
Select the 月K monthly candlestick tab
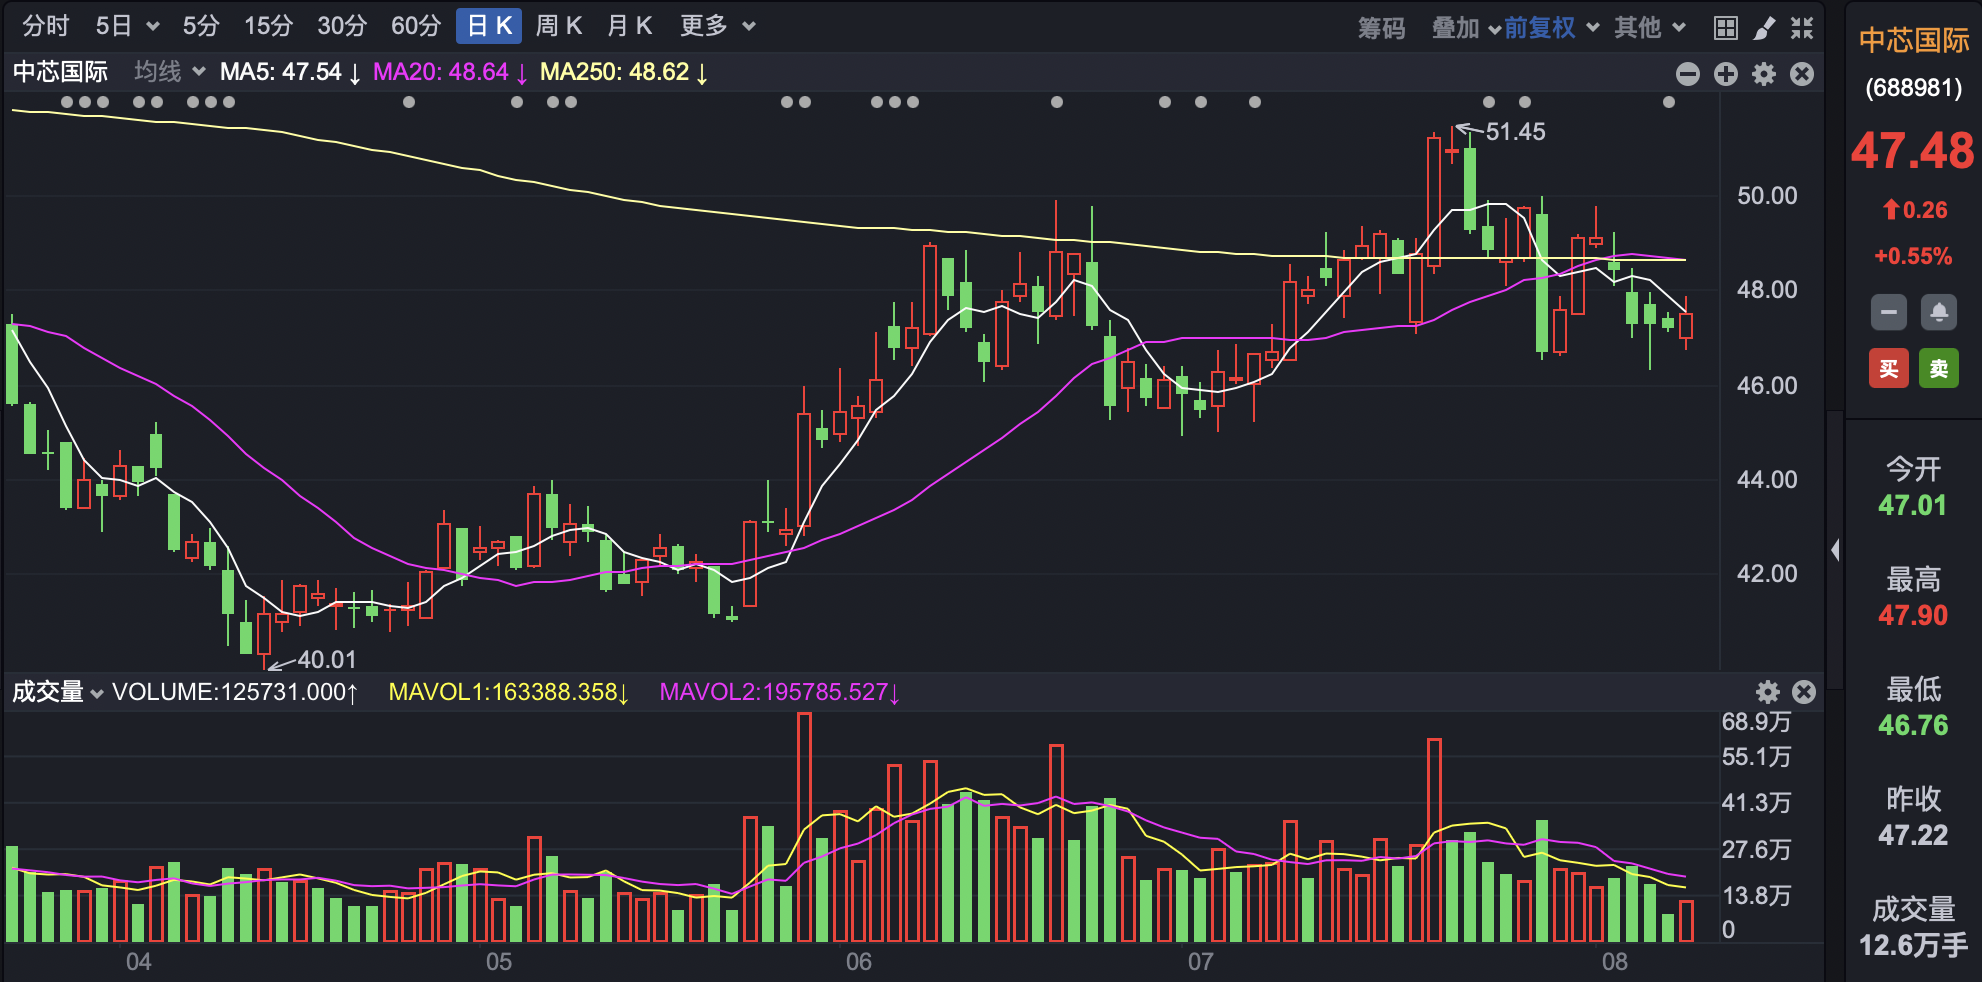(x=630, y=26)
